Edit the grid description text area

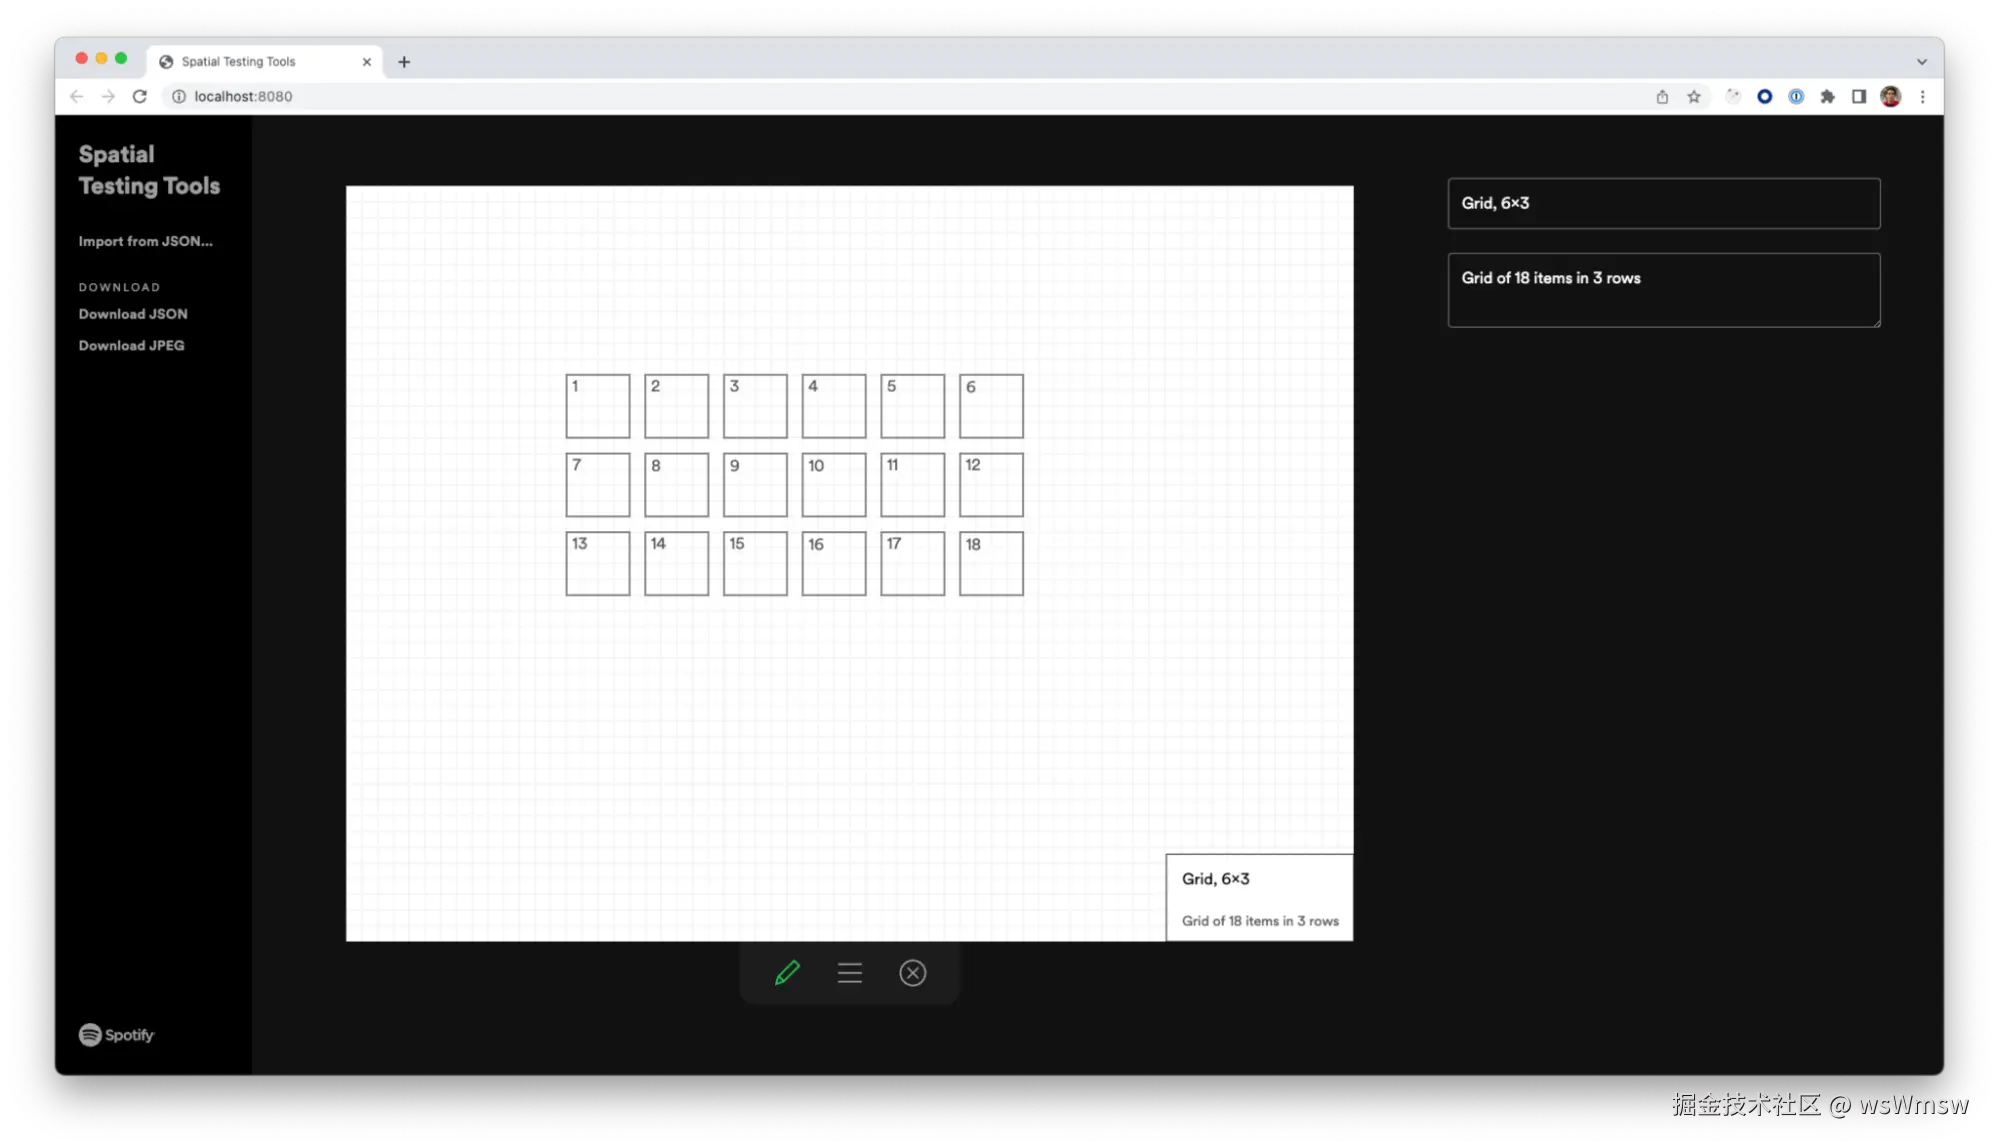(x=1663, y=290)
